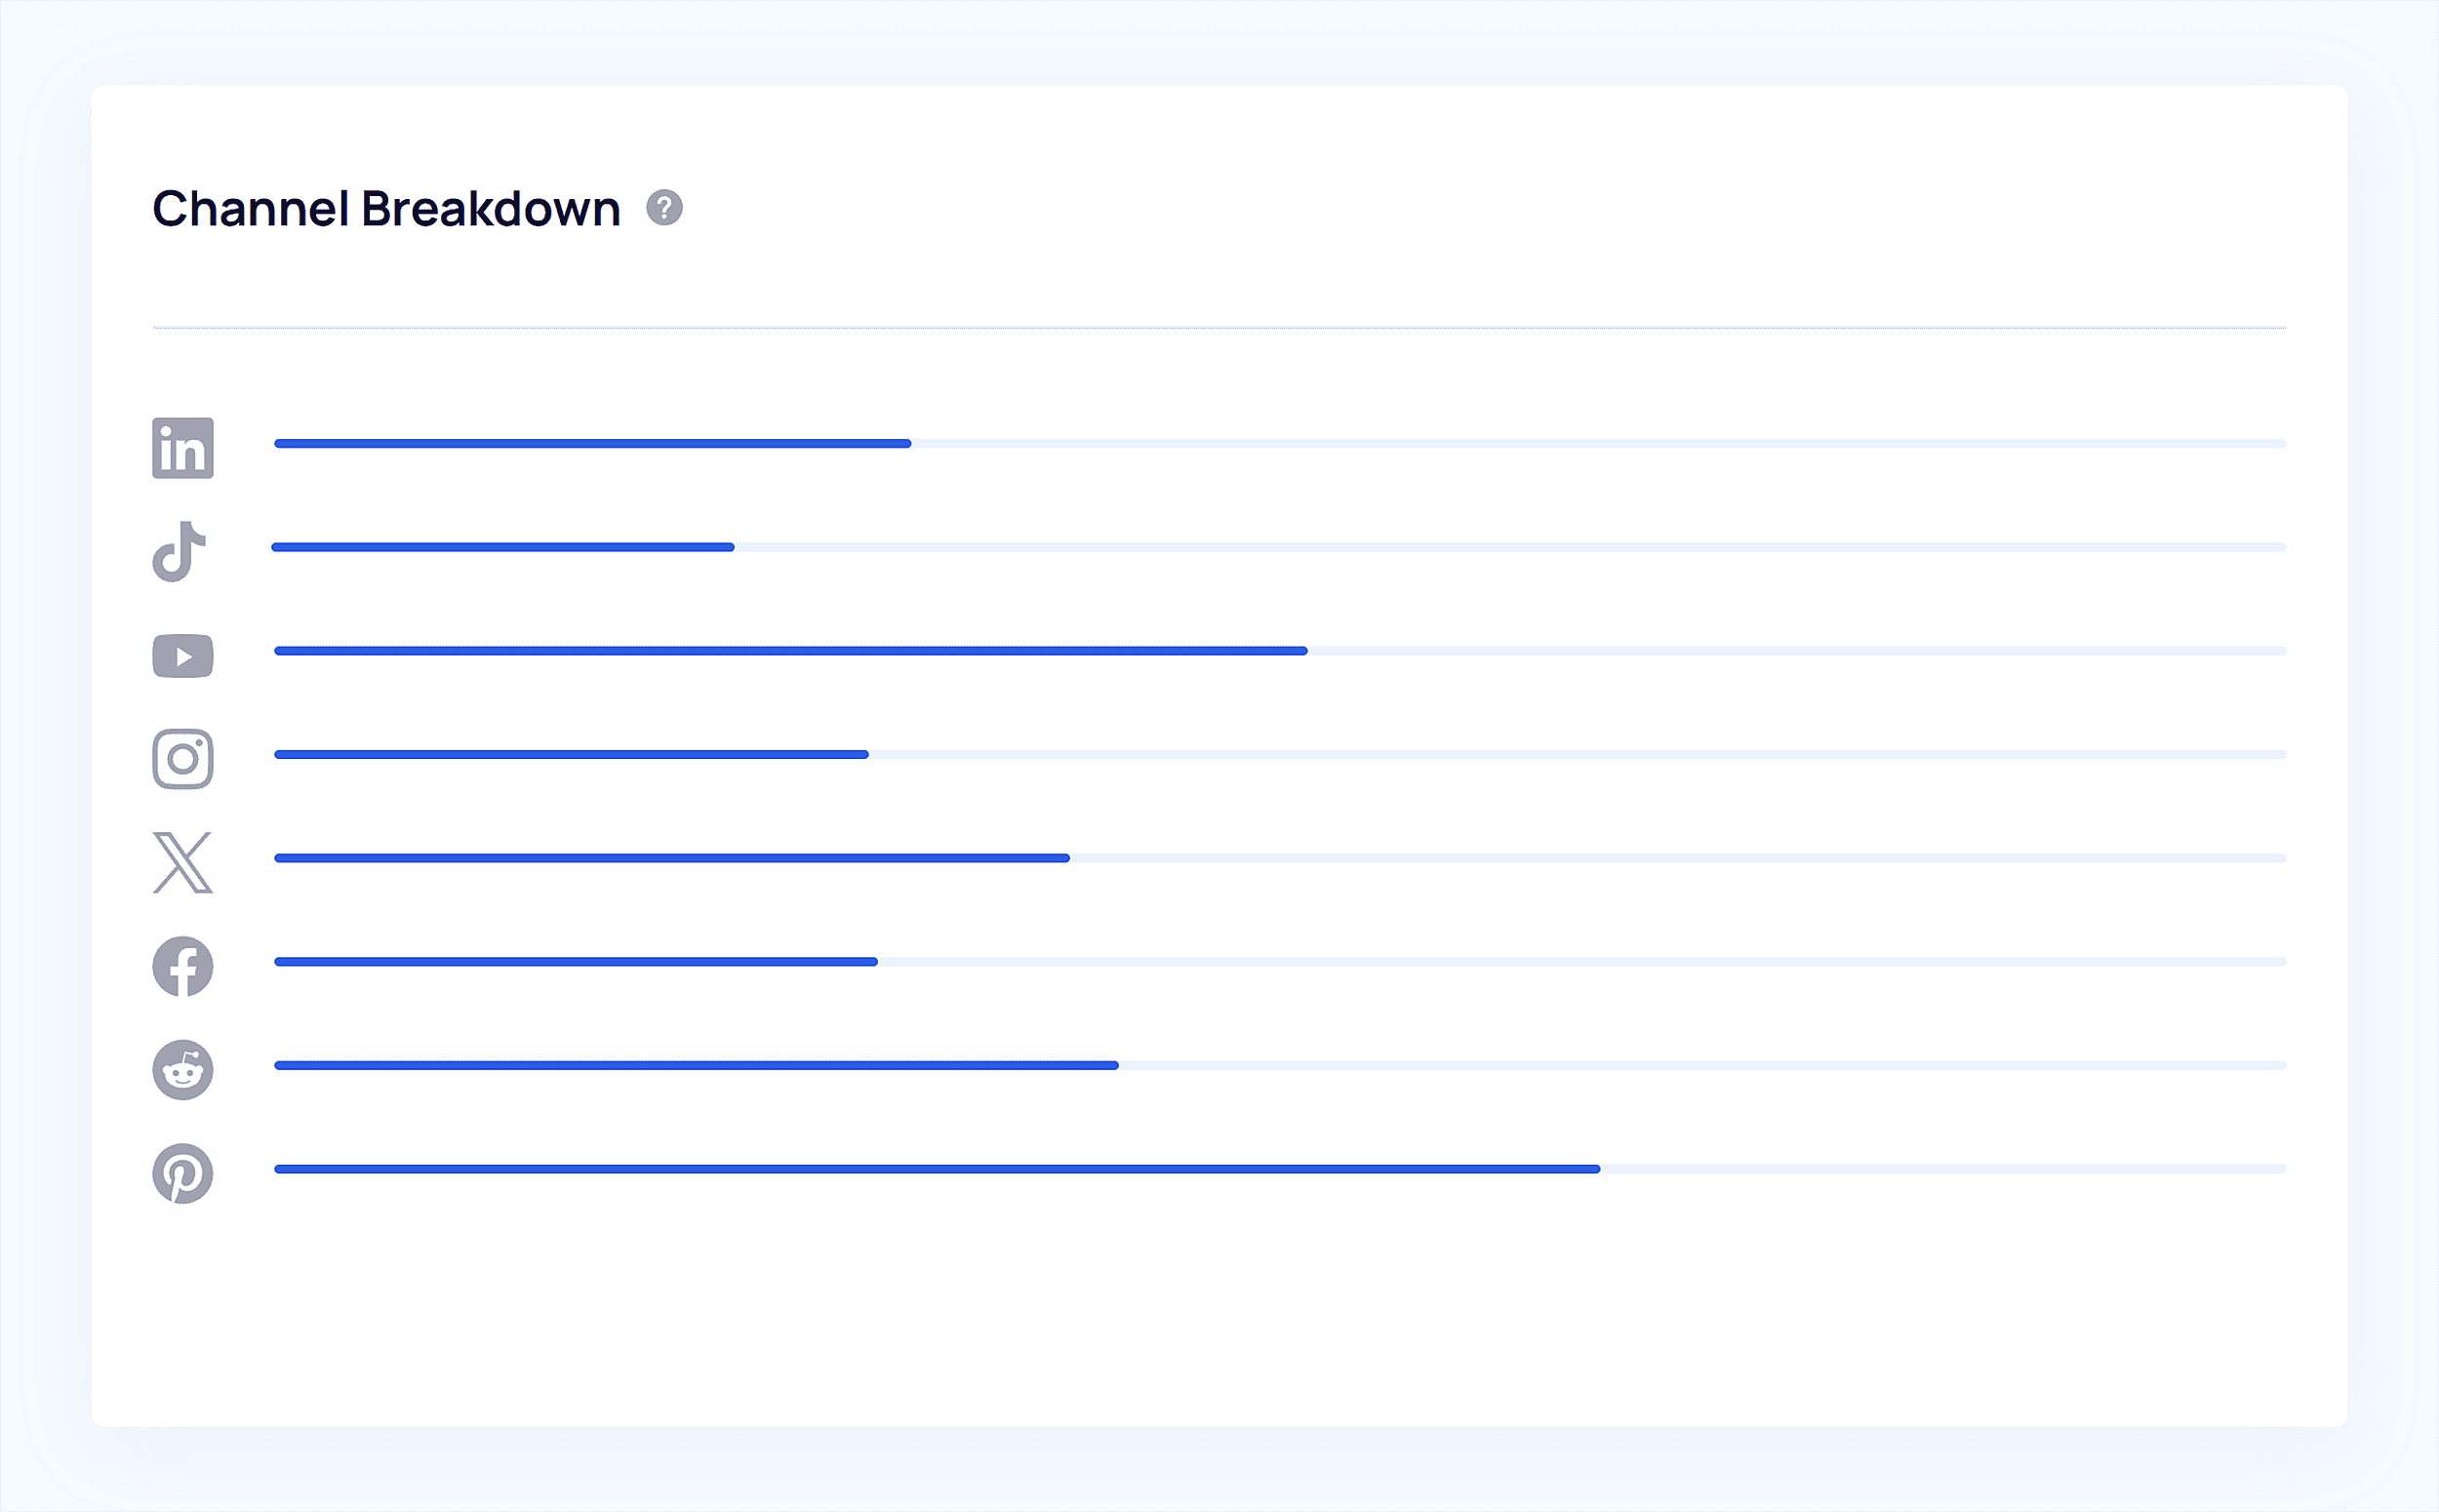
Task: Click the LinkedIn progress bar
Action: [x=1280, y=443]
